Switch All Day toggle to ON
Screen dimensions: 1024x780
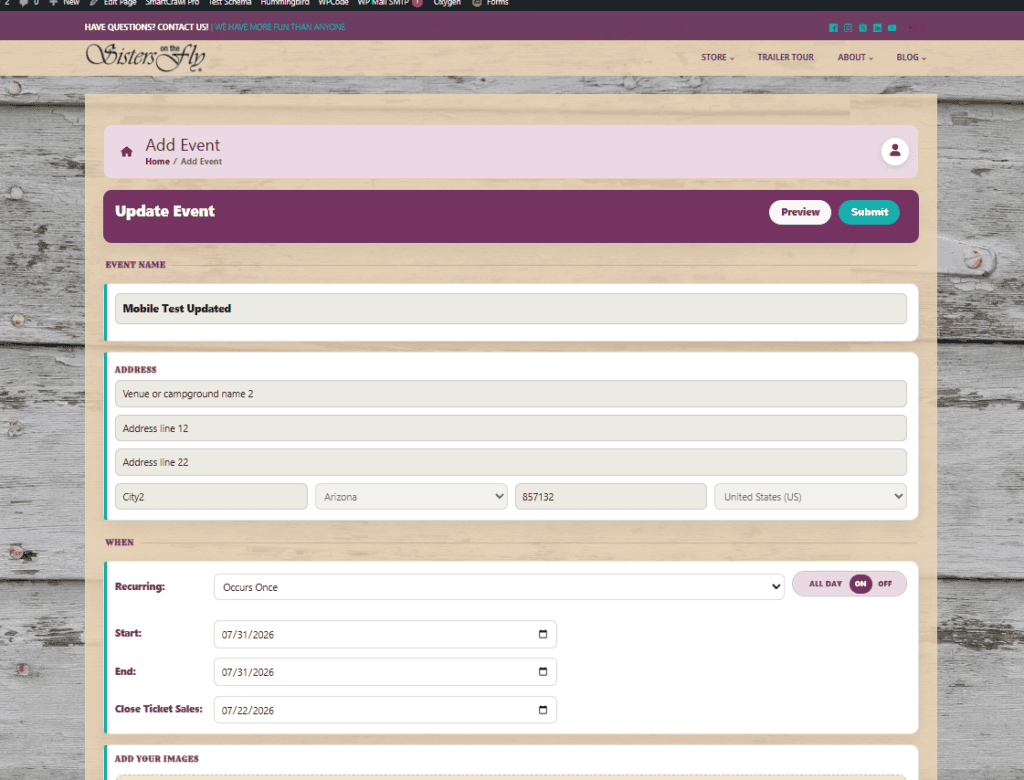860,584
